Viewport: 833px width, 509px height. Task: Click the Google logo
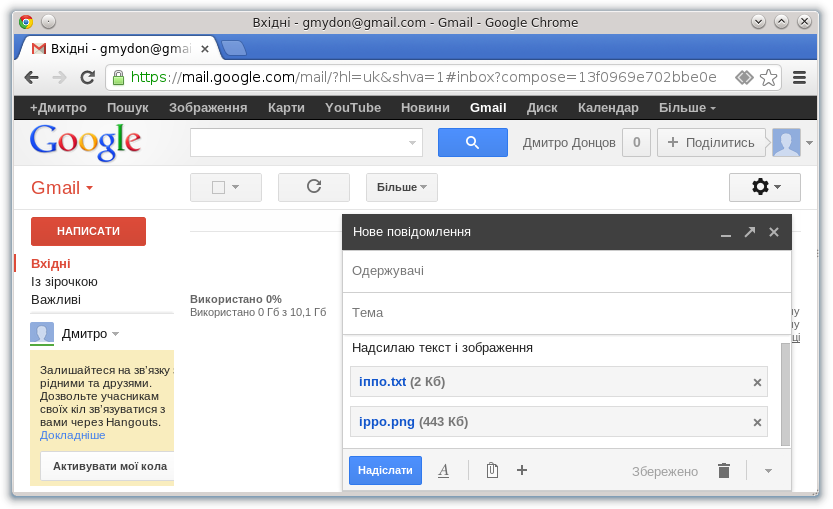point(85,142)
